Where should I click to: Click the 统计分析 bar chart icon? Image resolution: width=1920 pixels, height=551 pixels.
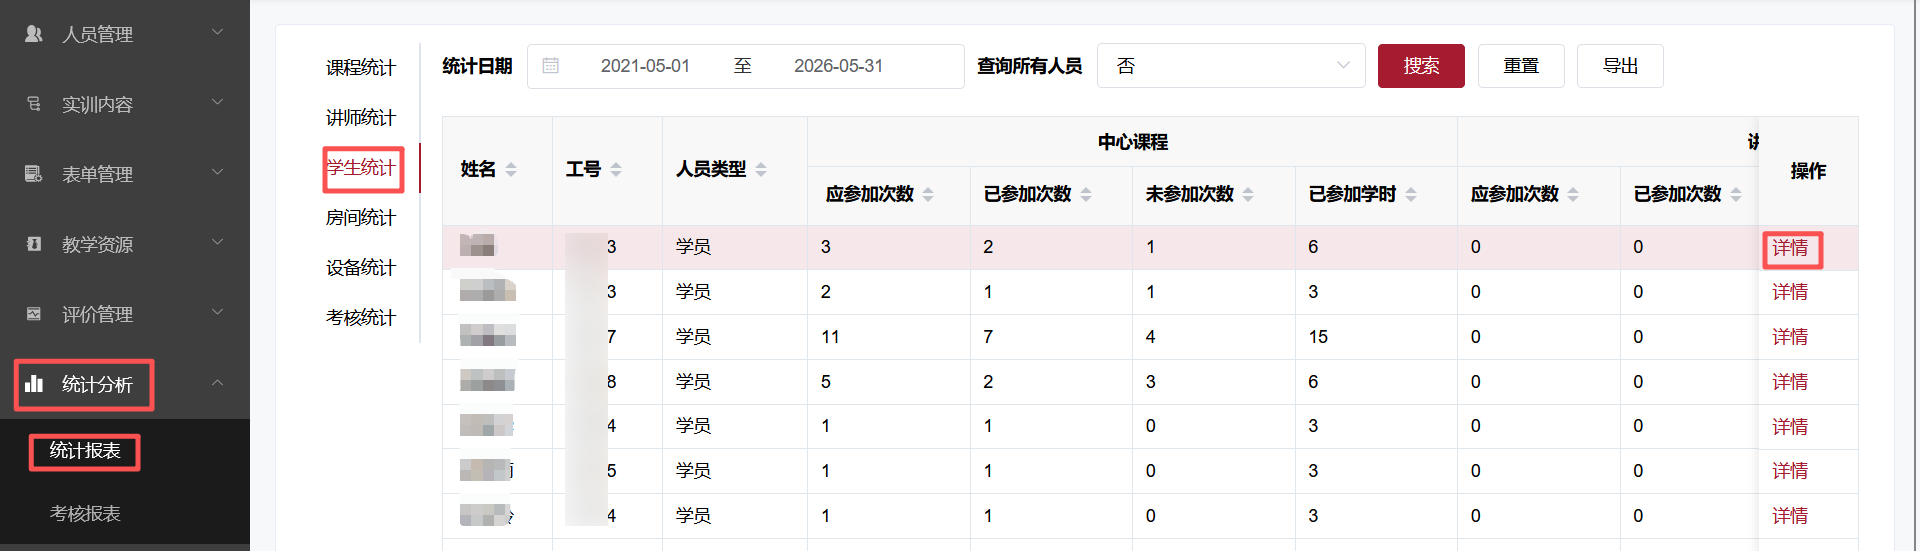coord(34,384)
